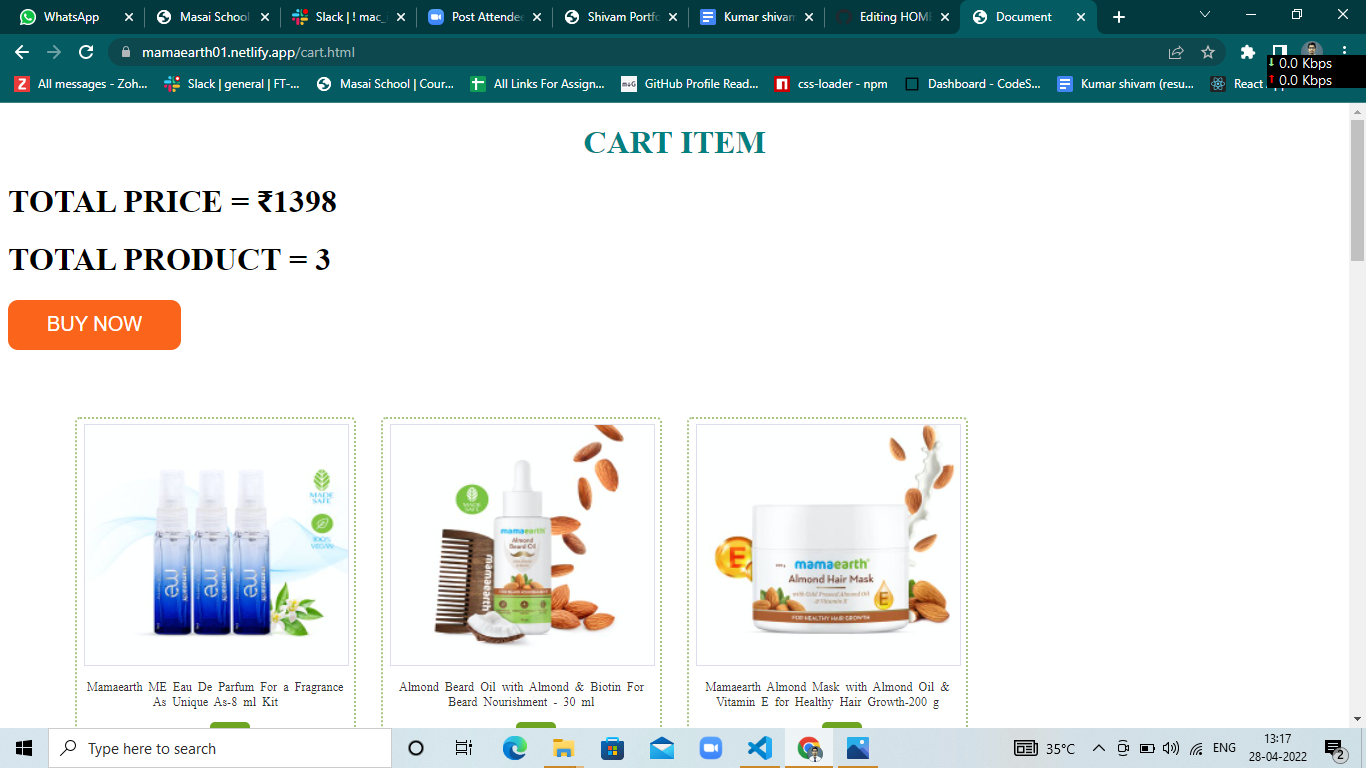Click the Chrome icon on the taskbar

click(809, 748)
